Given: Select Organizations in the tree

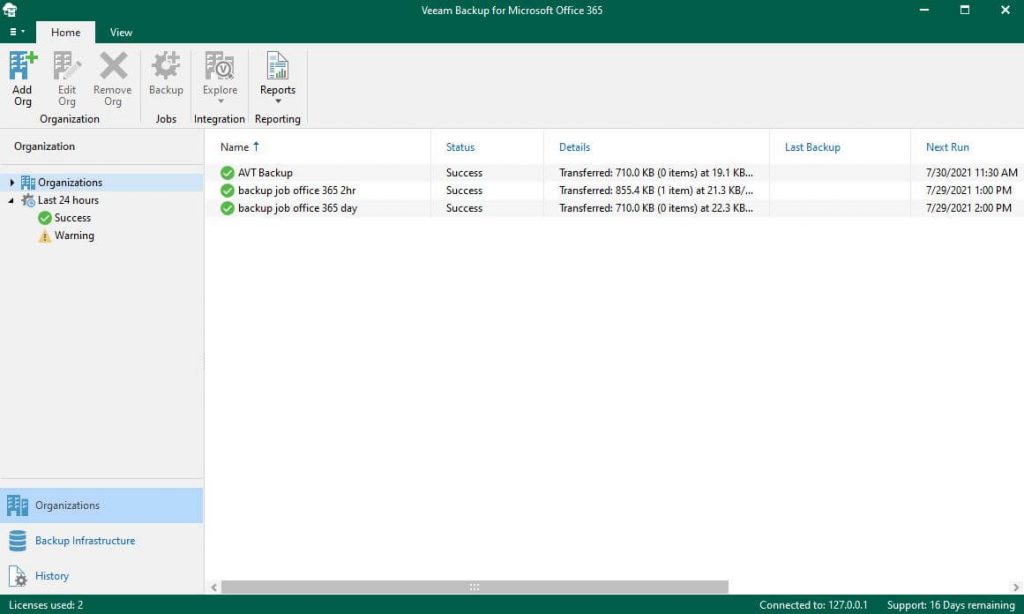Looking at the screenshot, I should click(70, 182).
